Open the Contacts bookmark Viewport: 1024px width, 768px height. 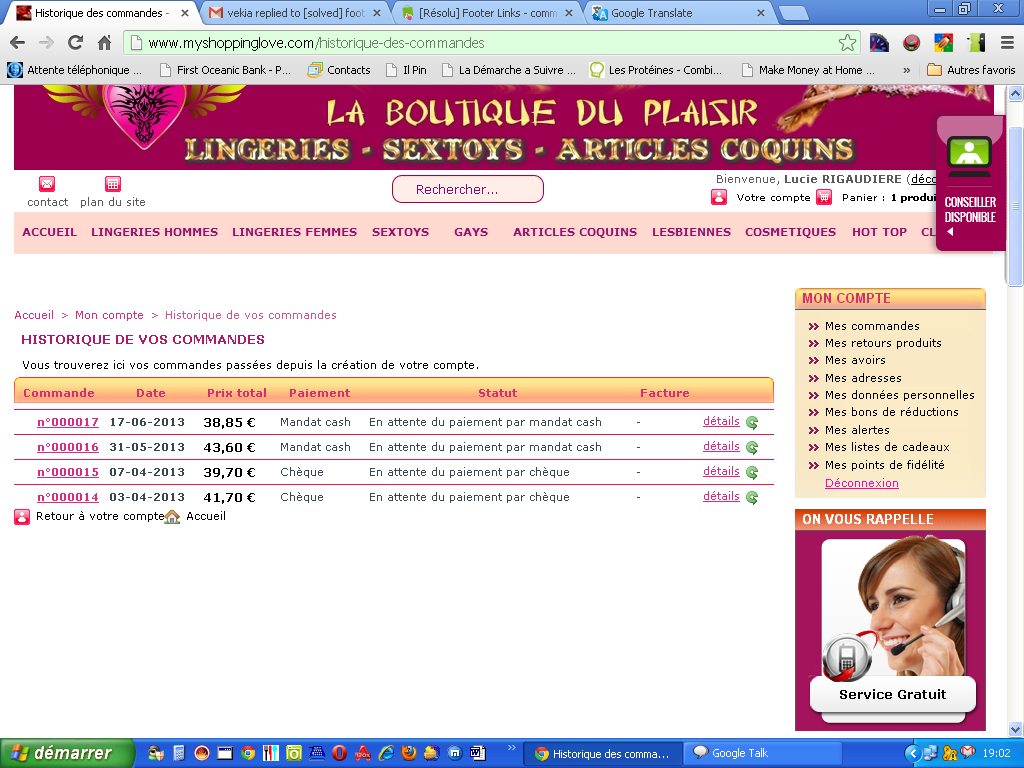(339, 70)
